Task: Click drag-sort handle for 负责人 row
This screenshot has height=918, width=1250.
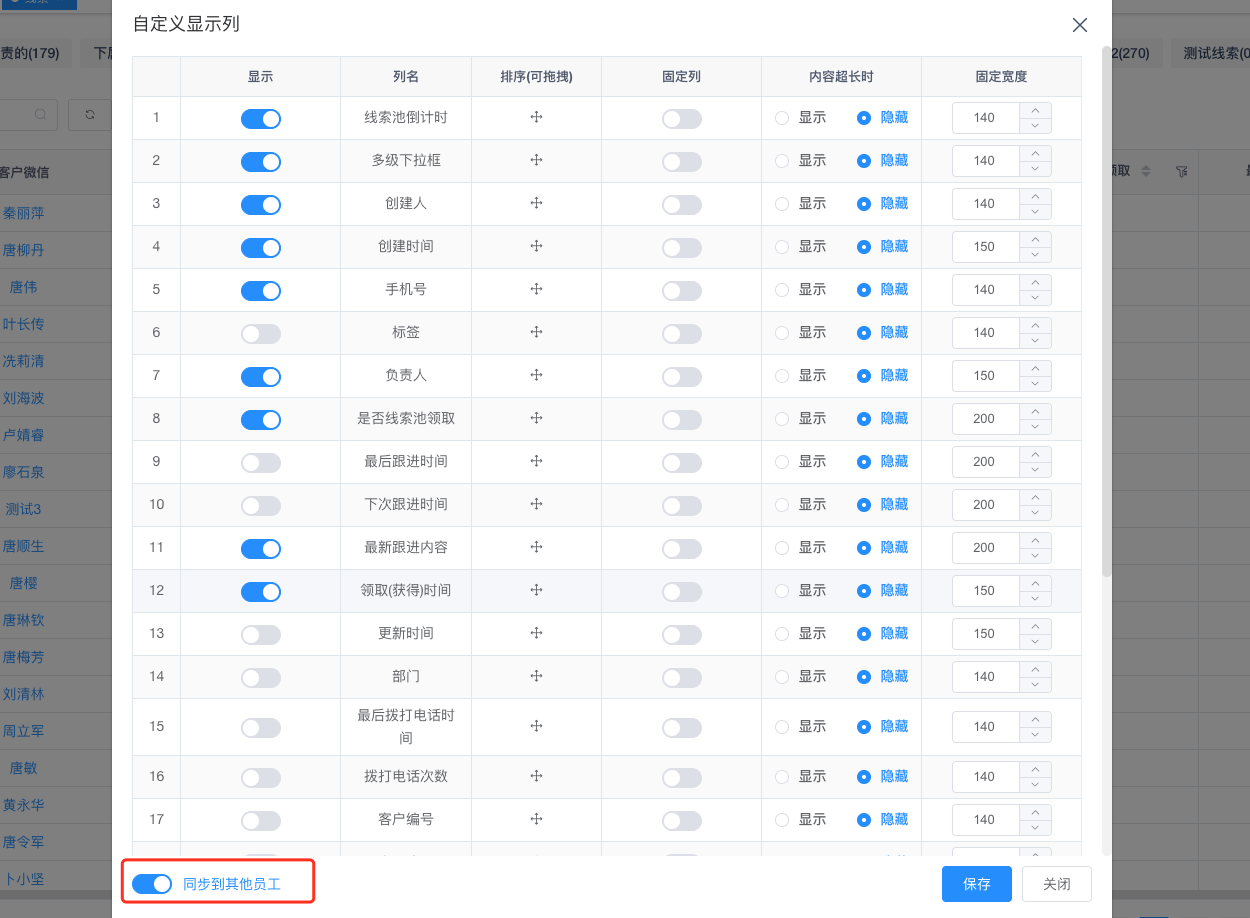Action: click(x=536, y=375)
